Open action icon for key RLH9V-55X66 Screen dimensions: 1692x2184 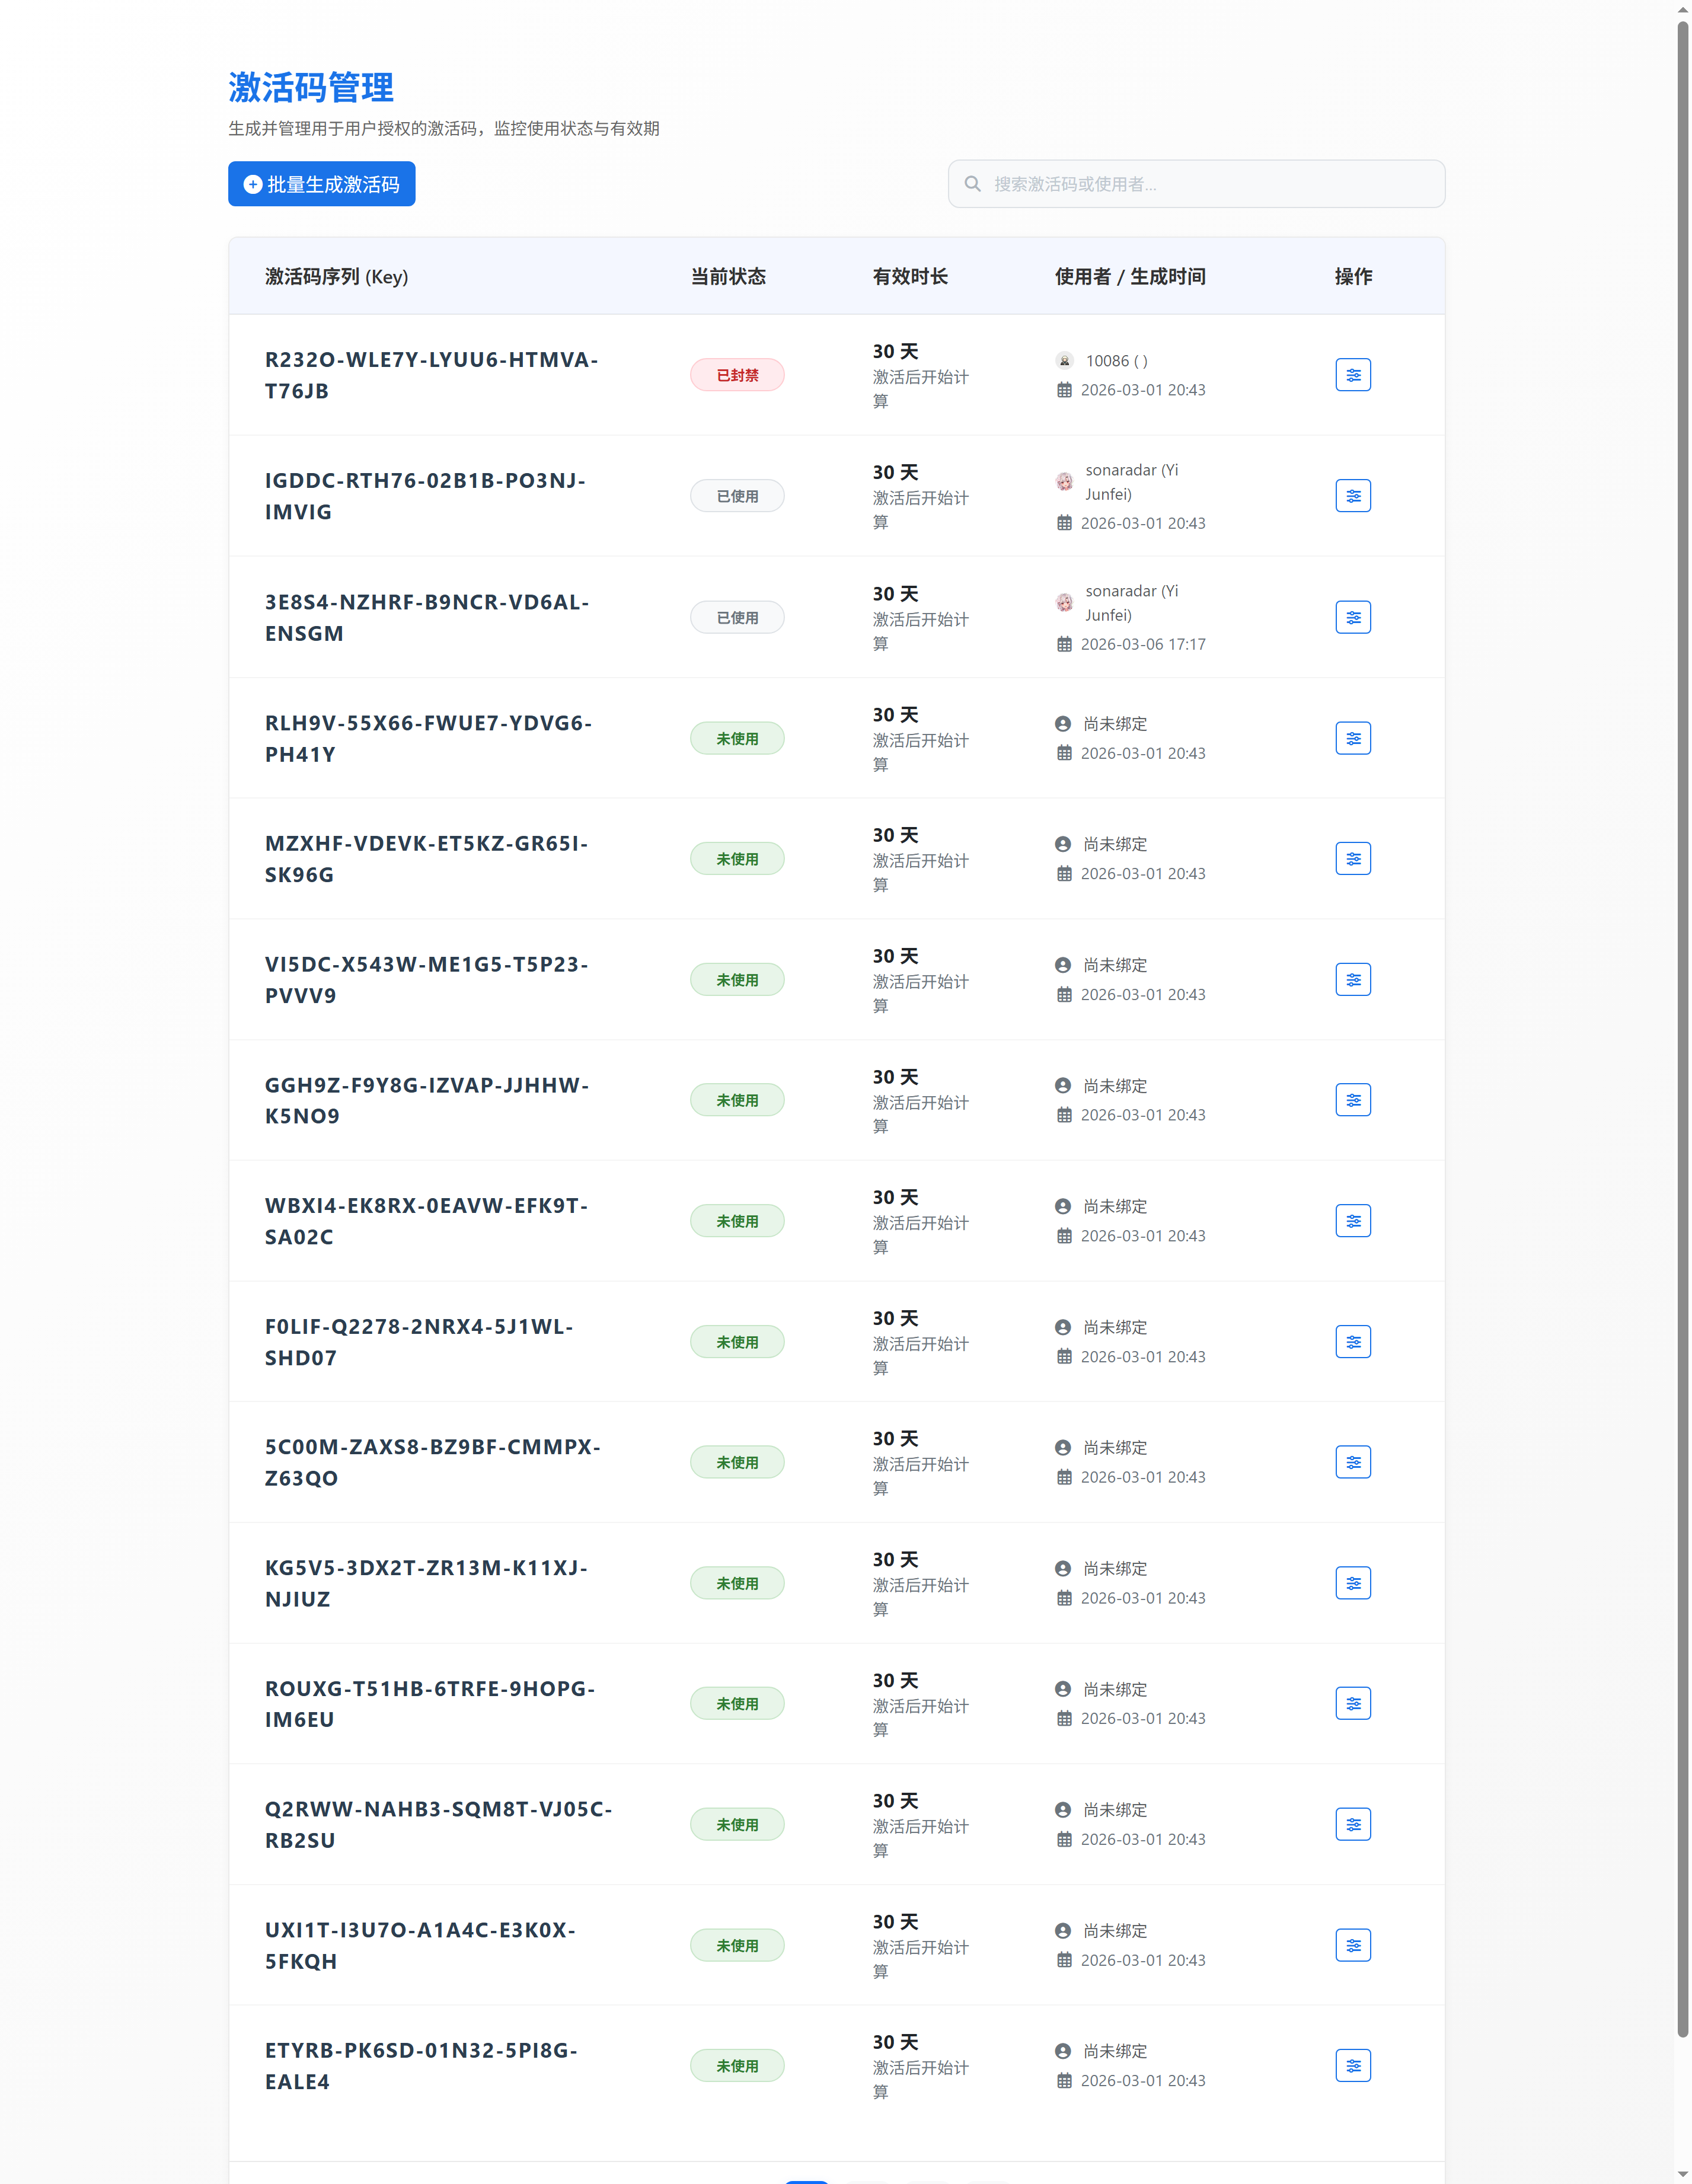1352,738
